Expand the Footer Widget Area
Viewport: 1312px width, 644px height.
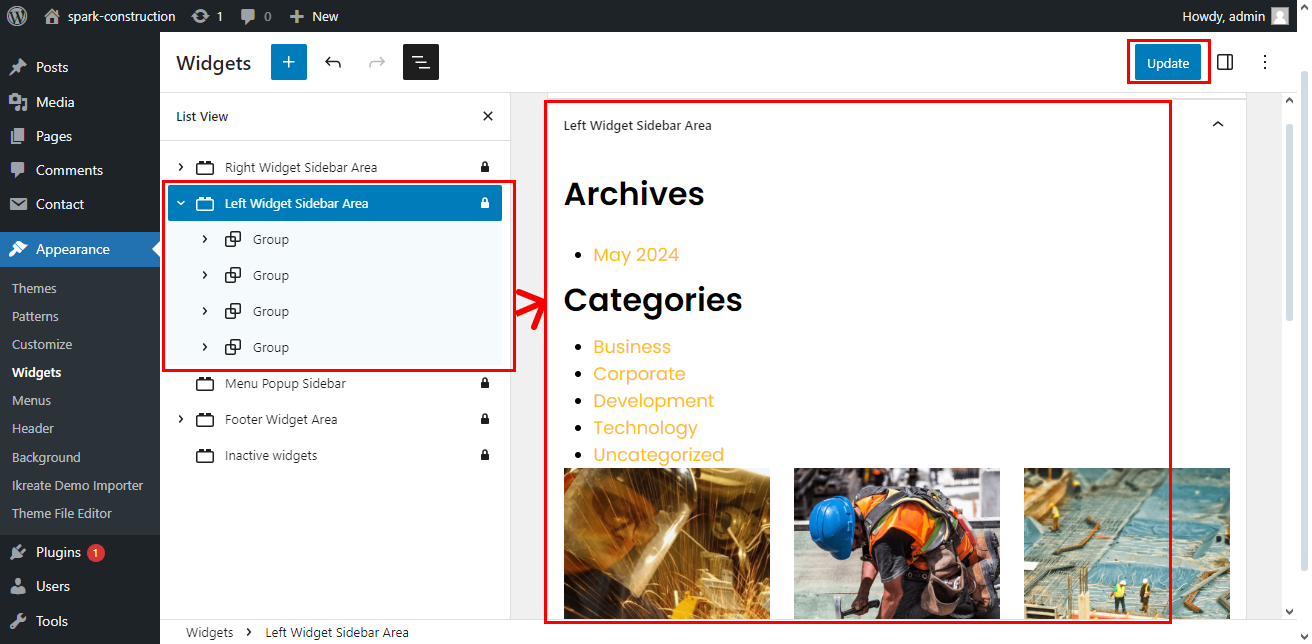coord(181,419)
